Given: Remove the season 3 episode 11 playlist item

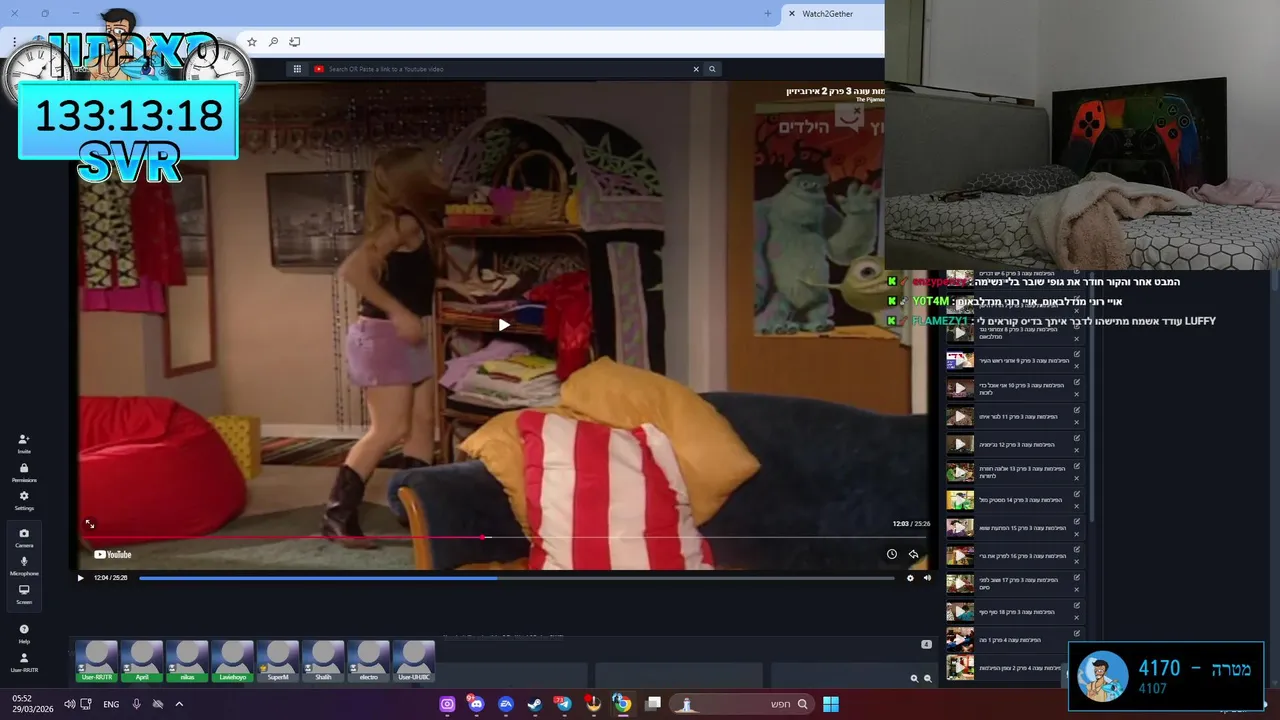Looking at the screenshot, I should (x=1077, y=423).
